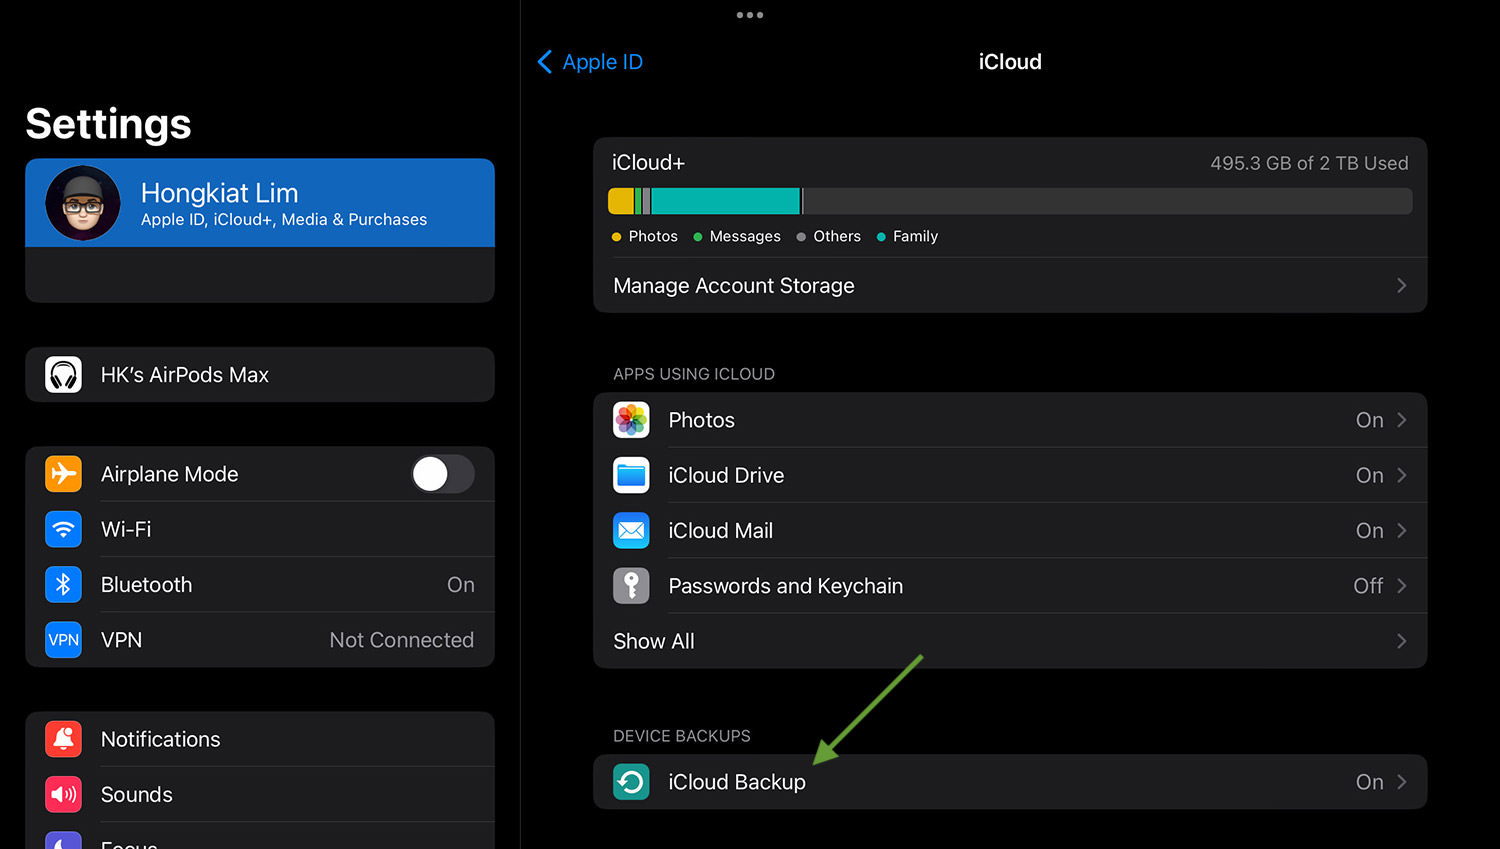Open the Notifications settings row
Image resolution: width=1500 pixels, height=849 pixels.
(x=260, y=739)
